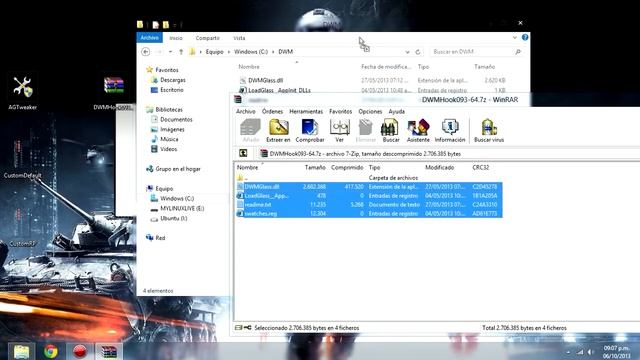Click the search magnifier in Buscar en DWM
Image resolution: width=640 pixels, height=360 pixels.
pos(518,52)
